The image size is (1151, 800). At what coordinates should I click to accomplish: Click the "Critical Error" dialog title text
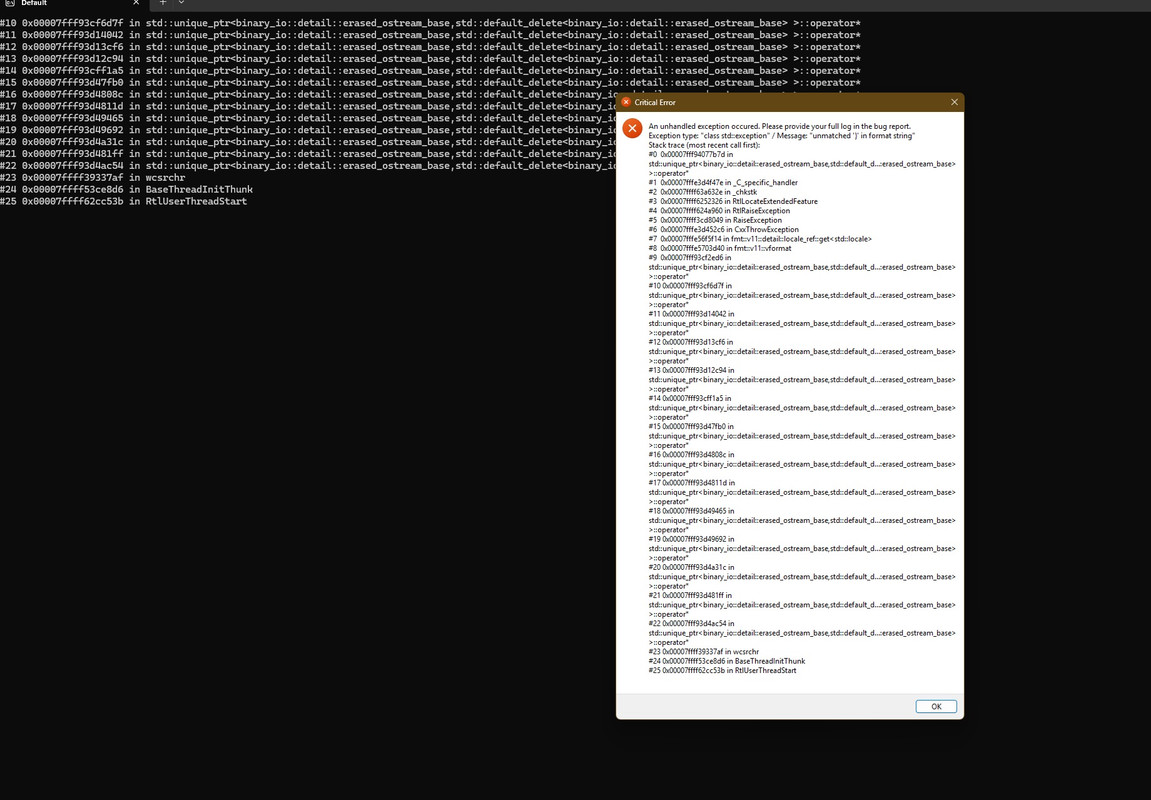click(x=655, y=102)
